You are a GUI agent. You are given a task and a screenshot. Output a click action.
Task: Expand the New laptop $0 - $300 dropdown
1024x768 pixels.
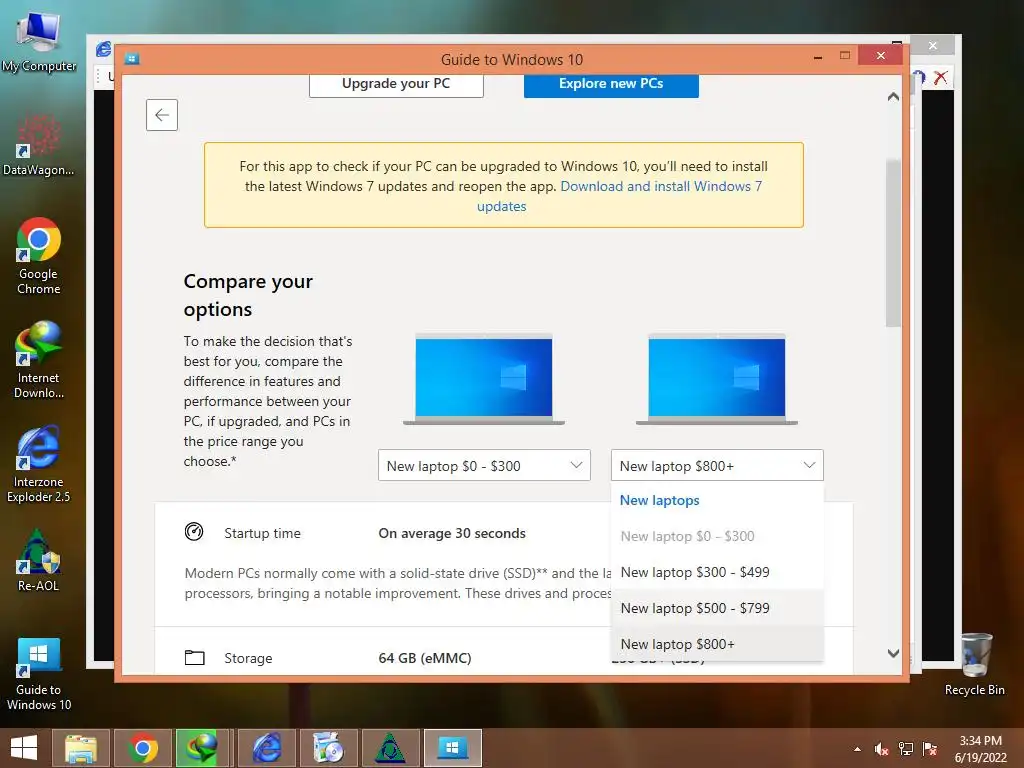pos(484,466)
